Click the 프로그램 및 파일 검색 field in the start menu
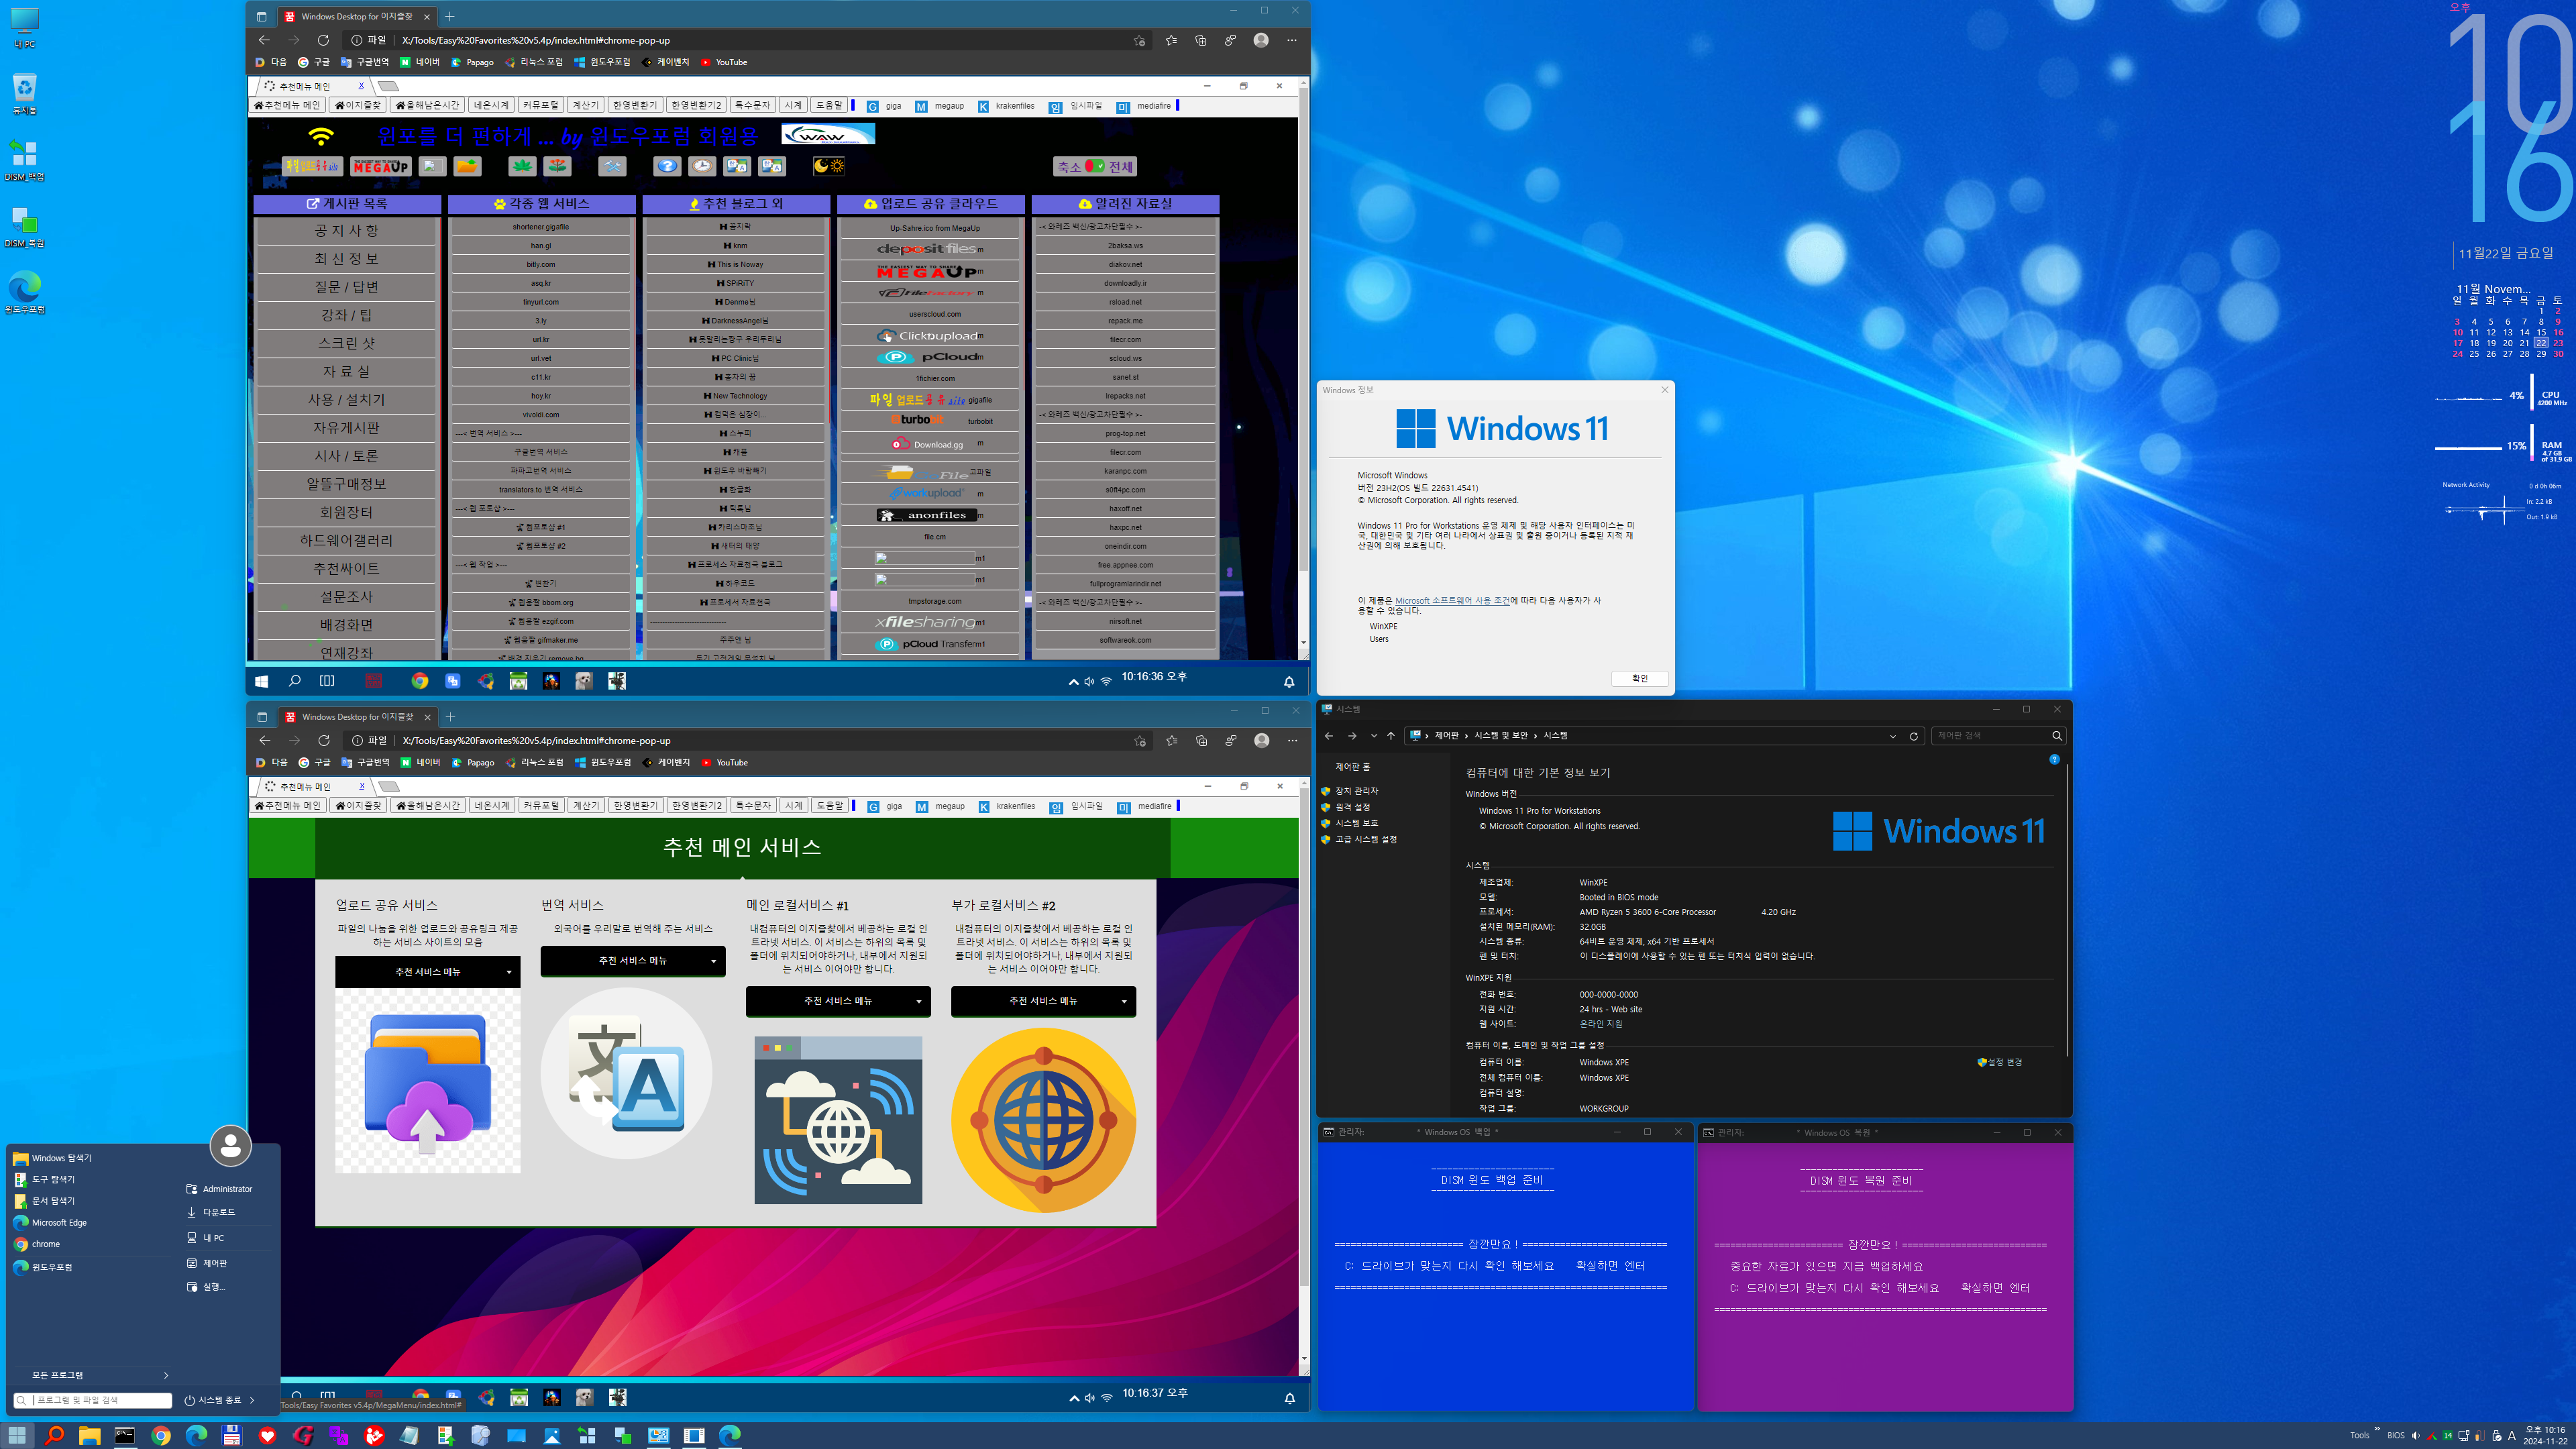 click(93, 1400)
